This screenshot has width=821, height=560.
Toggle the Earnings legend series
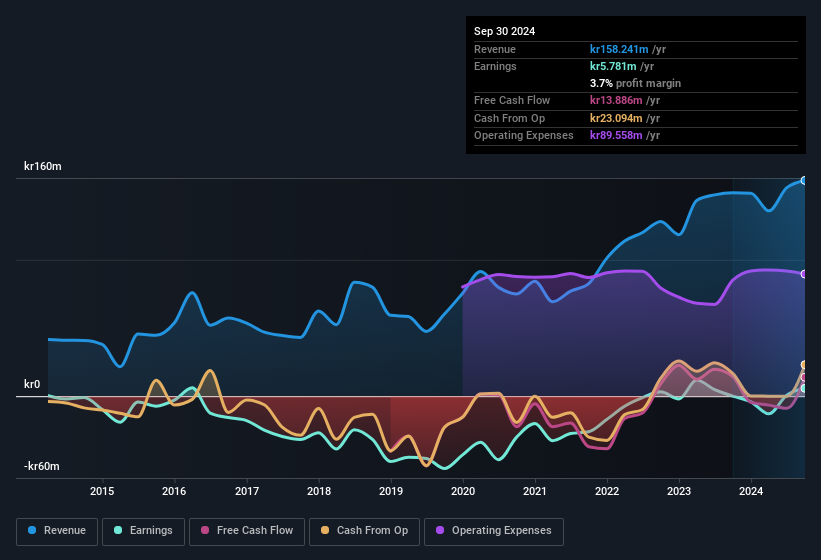tap(143, 531)
